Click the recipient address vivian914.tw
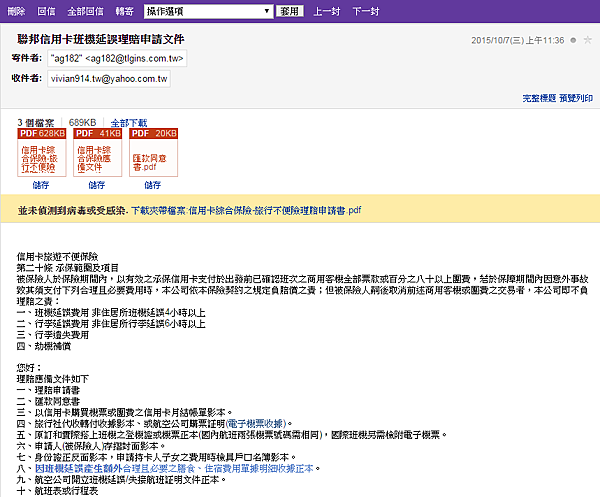This screenshot has width=600, height=497. coord(109,79)
